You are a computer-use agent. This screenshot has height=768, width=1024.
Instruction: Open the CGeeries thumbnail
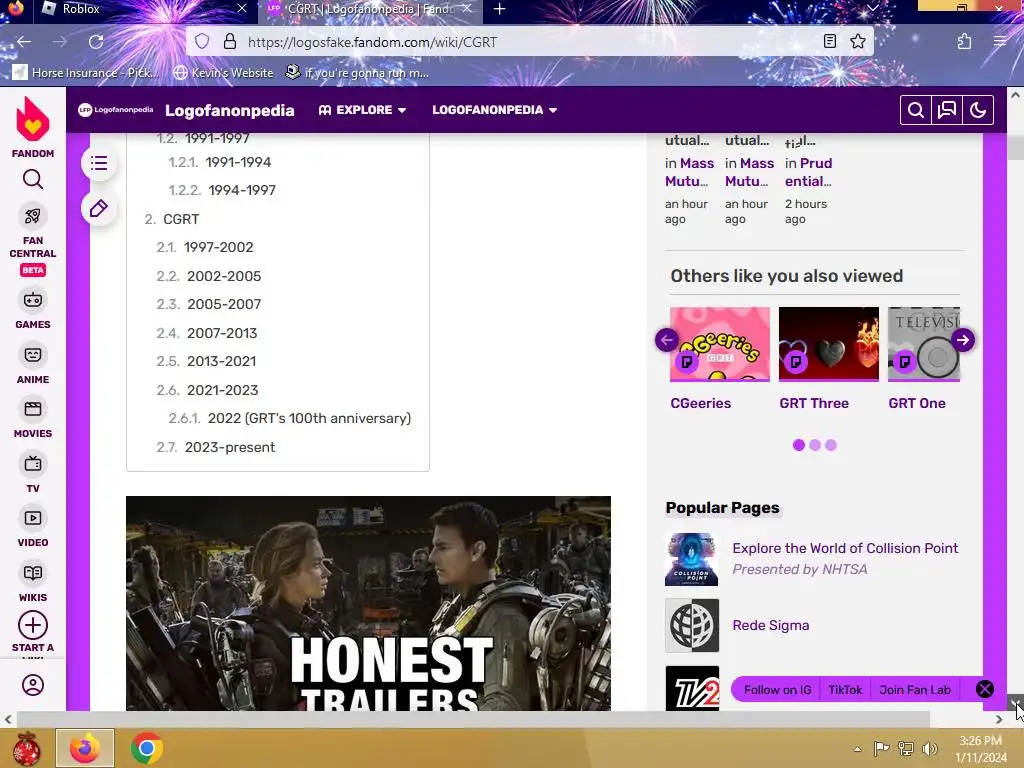pyautogui.click(x=720, y=344)
